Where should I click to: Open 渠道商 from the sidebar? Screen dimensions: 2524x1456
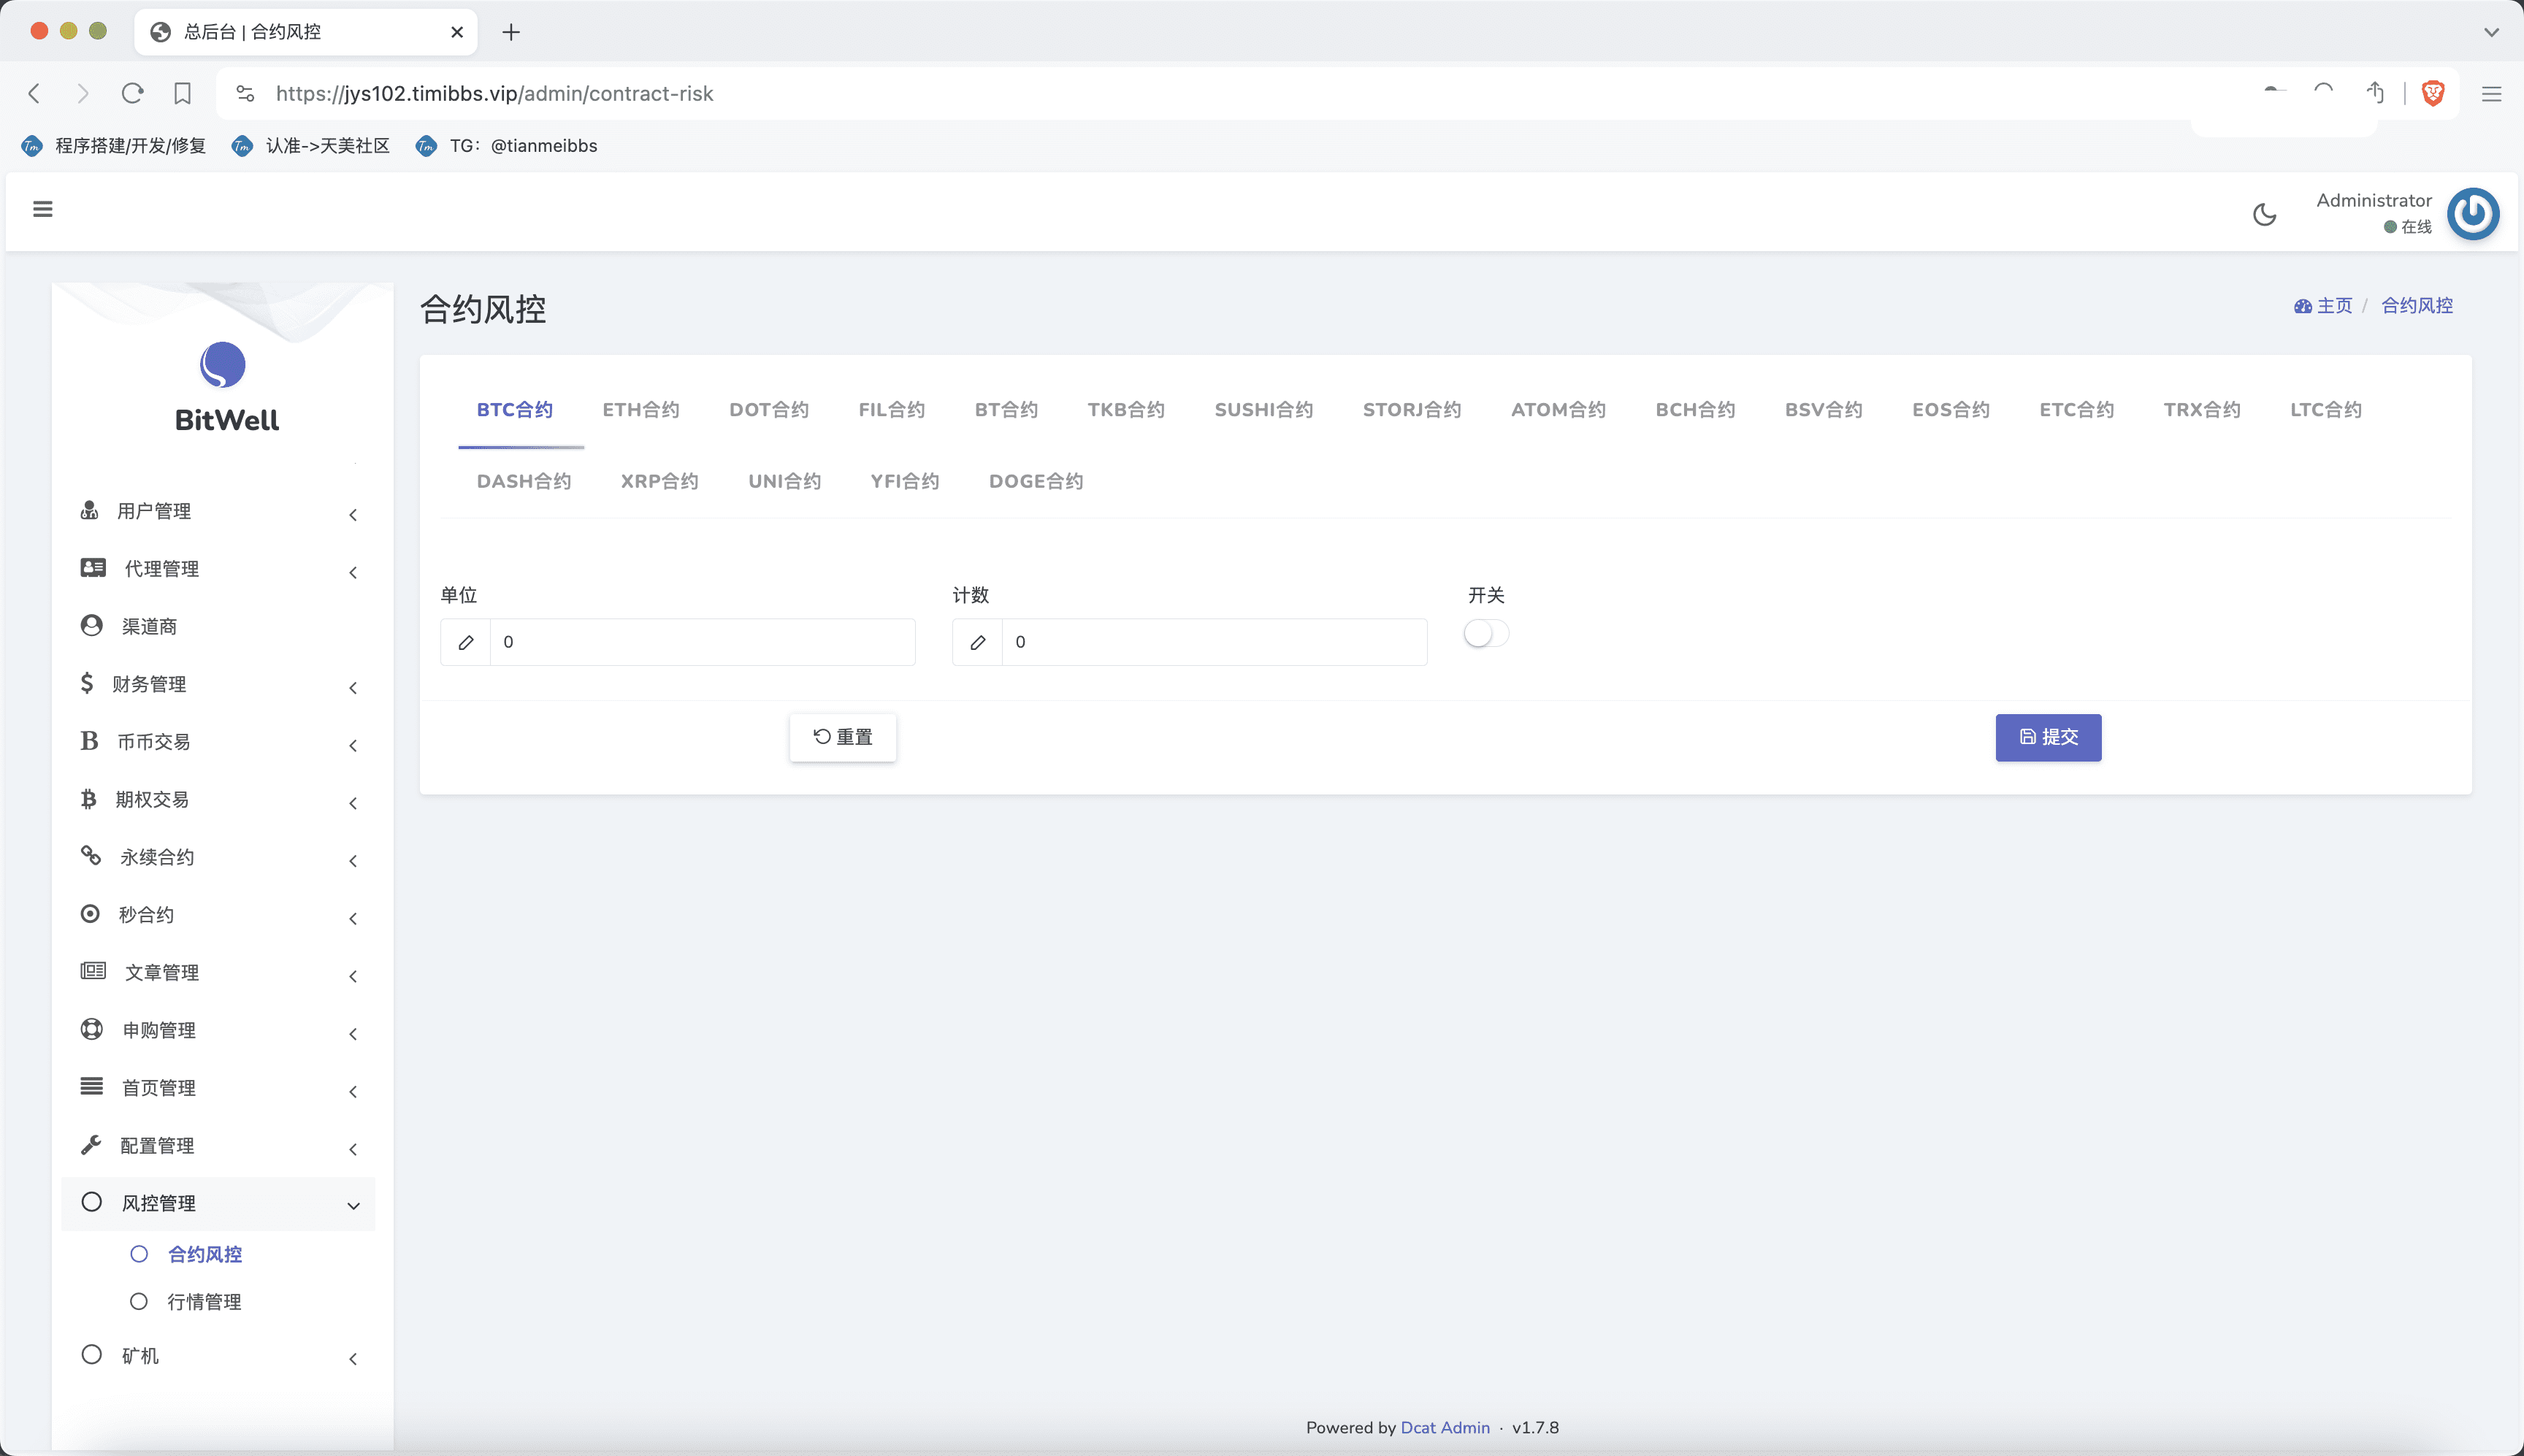tap(150, 626)
